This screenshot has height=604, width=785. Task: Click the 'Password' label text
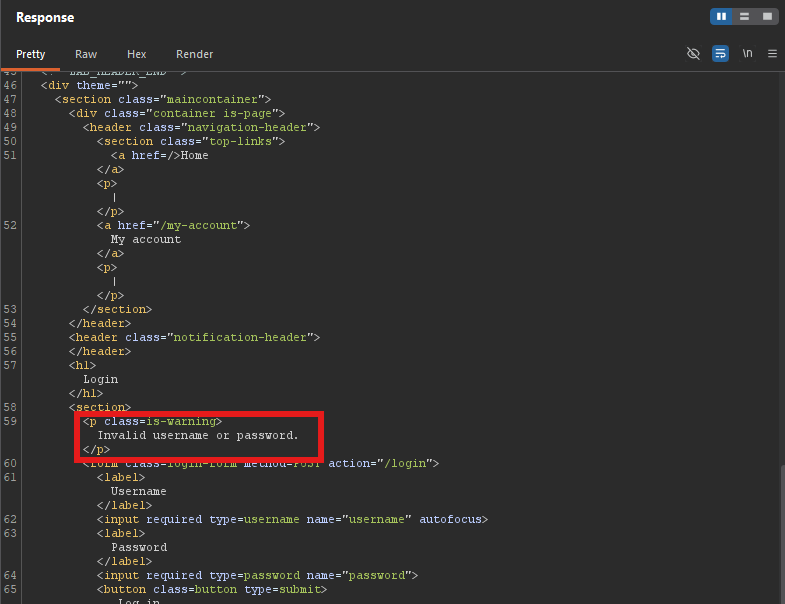[139, 547]
